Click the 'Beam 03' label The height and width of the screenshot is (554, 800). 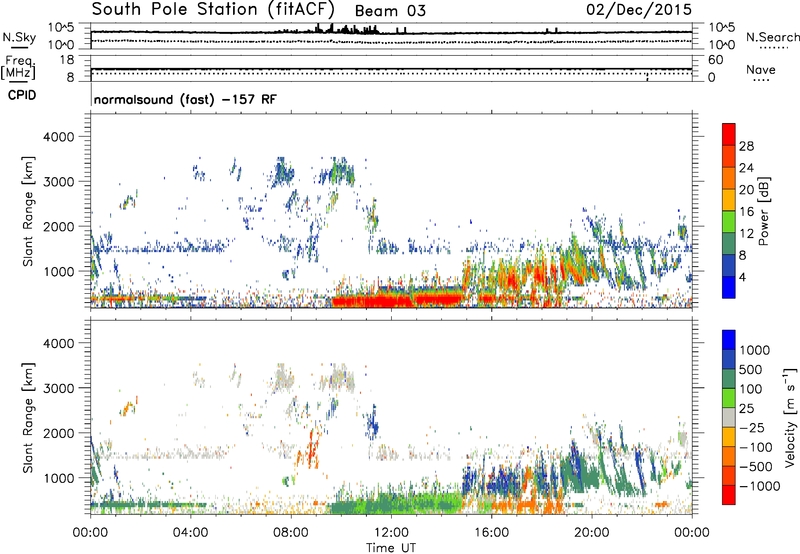pyautogui.click(x=390, y=11)
